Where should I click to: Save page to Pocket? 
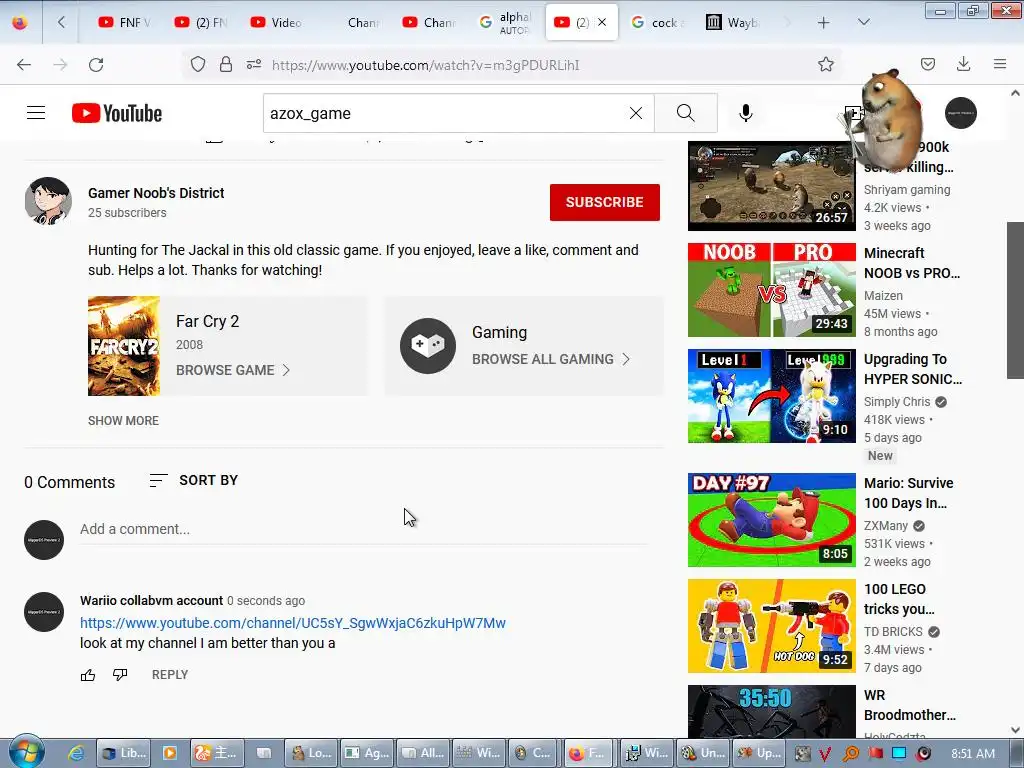point(927,64)
